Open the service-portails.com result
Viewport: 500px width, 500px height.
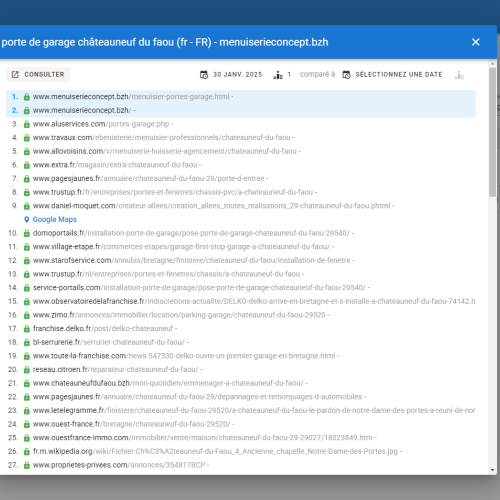199,288
